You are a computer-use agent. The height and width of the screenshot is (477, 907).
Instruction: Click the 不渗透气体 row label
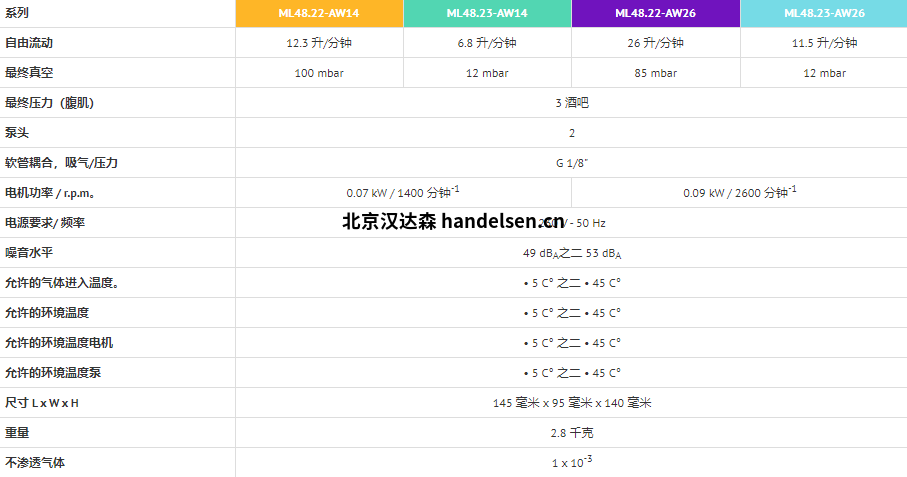(35, 463)
